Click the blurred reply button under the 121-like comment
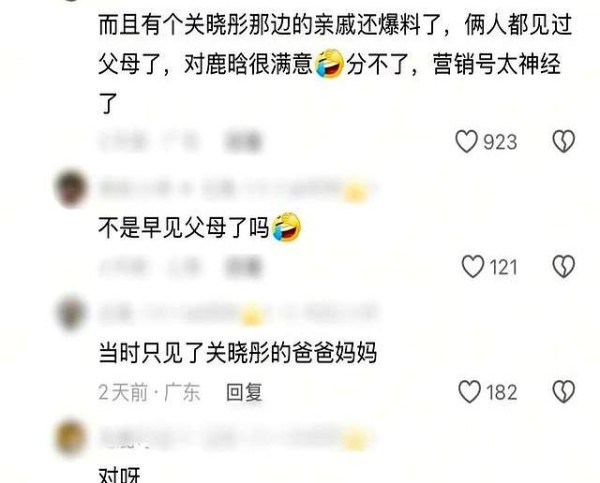 [243, 267]
